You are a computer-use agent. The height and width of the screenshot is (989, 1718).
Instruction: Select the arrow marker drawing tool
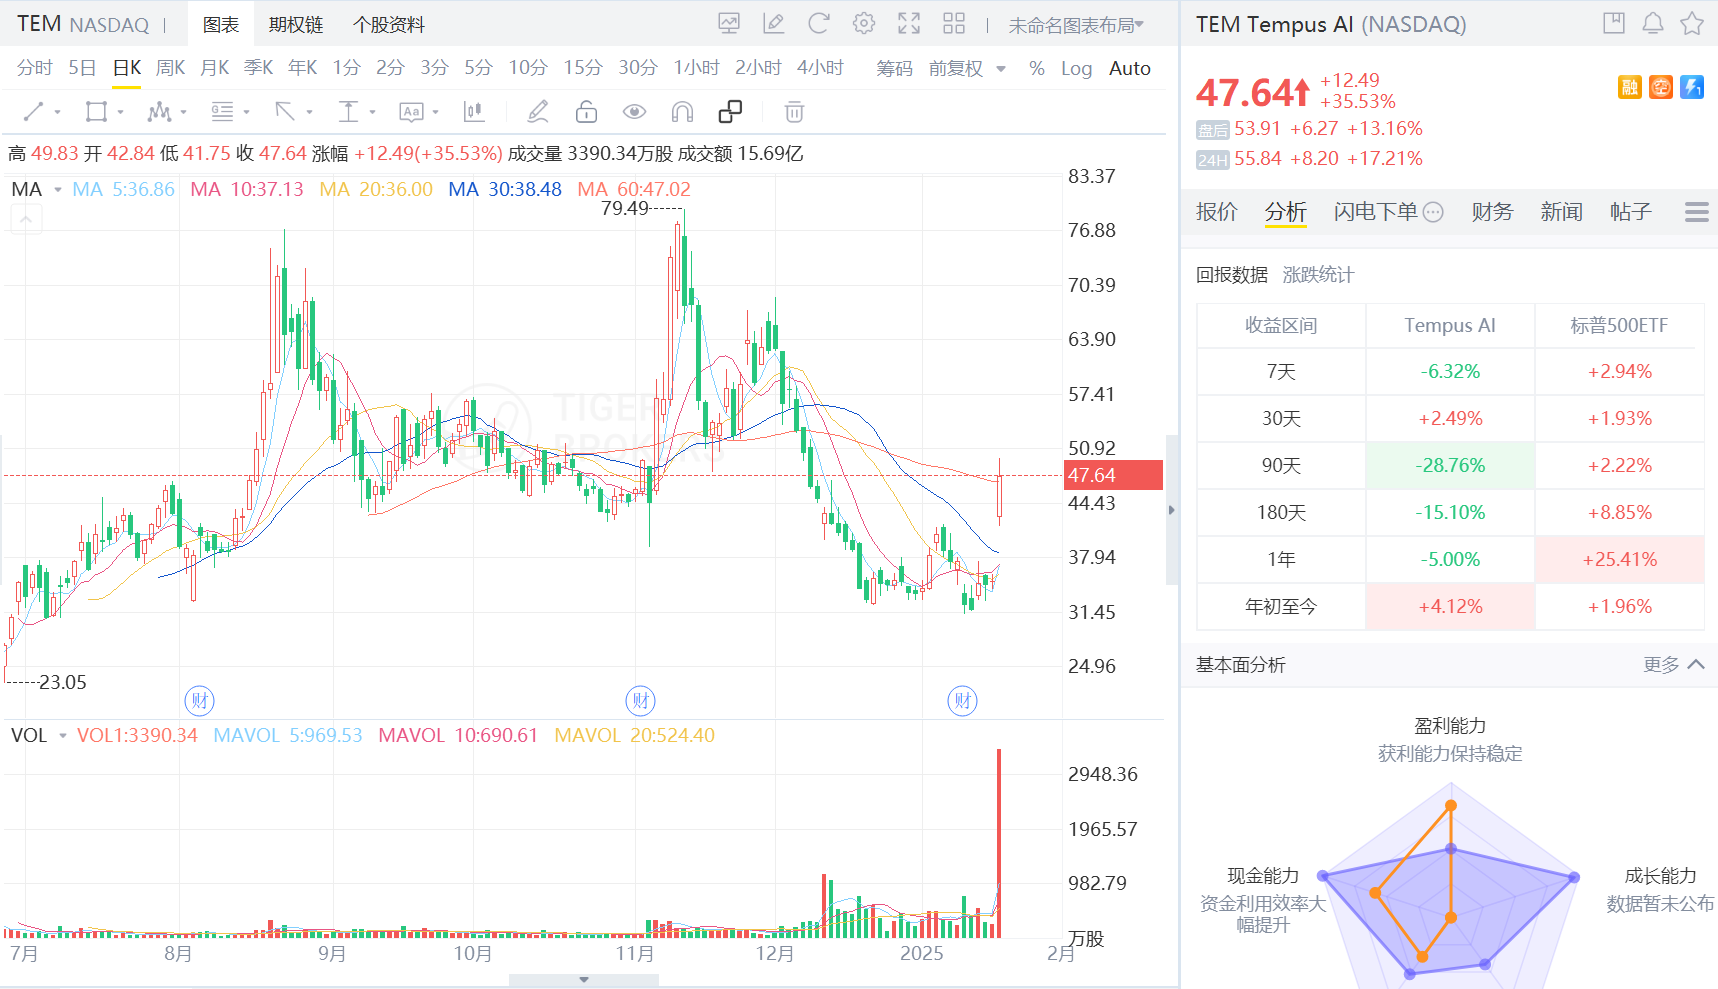[x=285, y=112]
